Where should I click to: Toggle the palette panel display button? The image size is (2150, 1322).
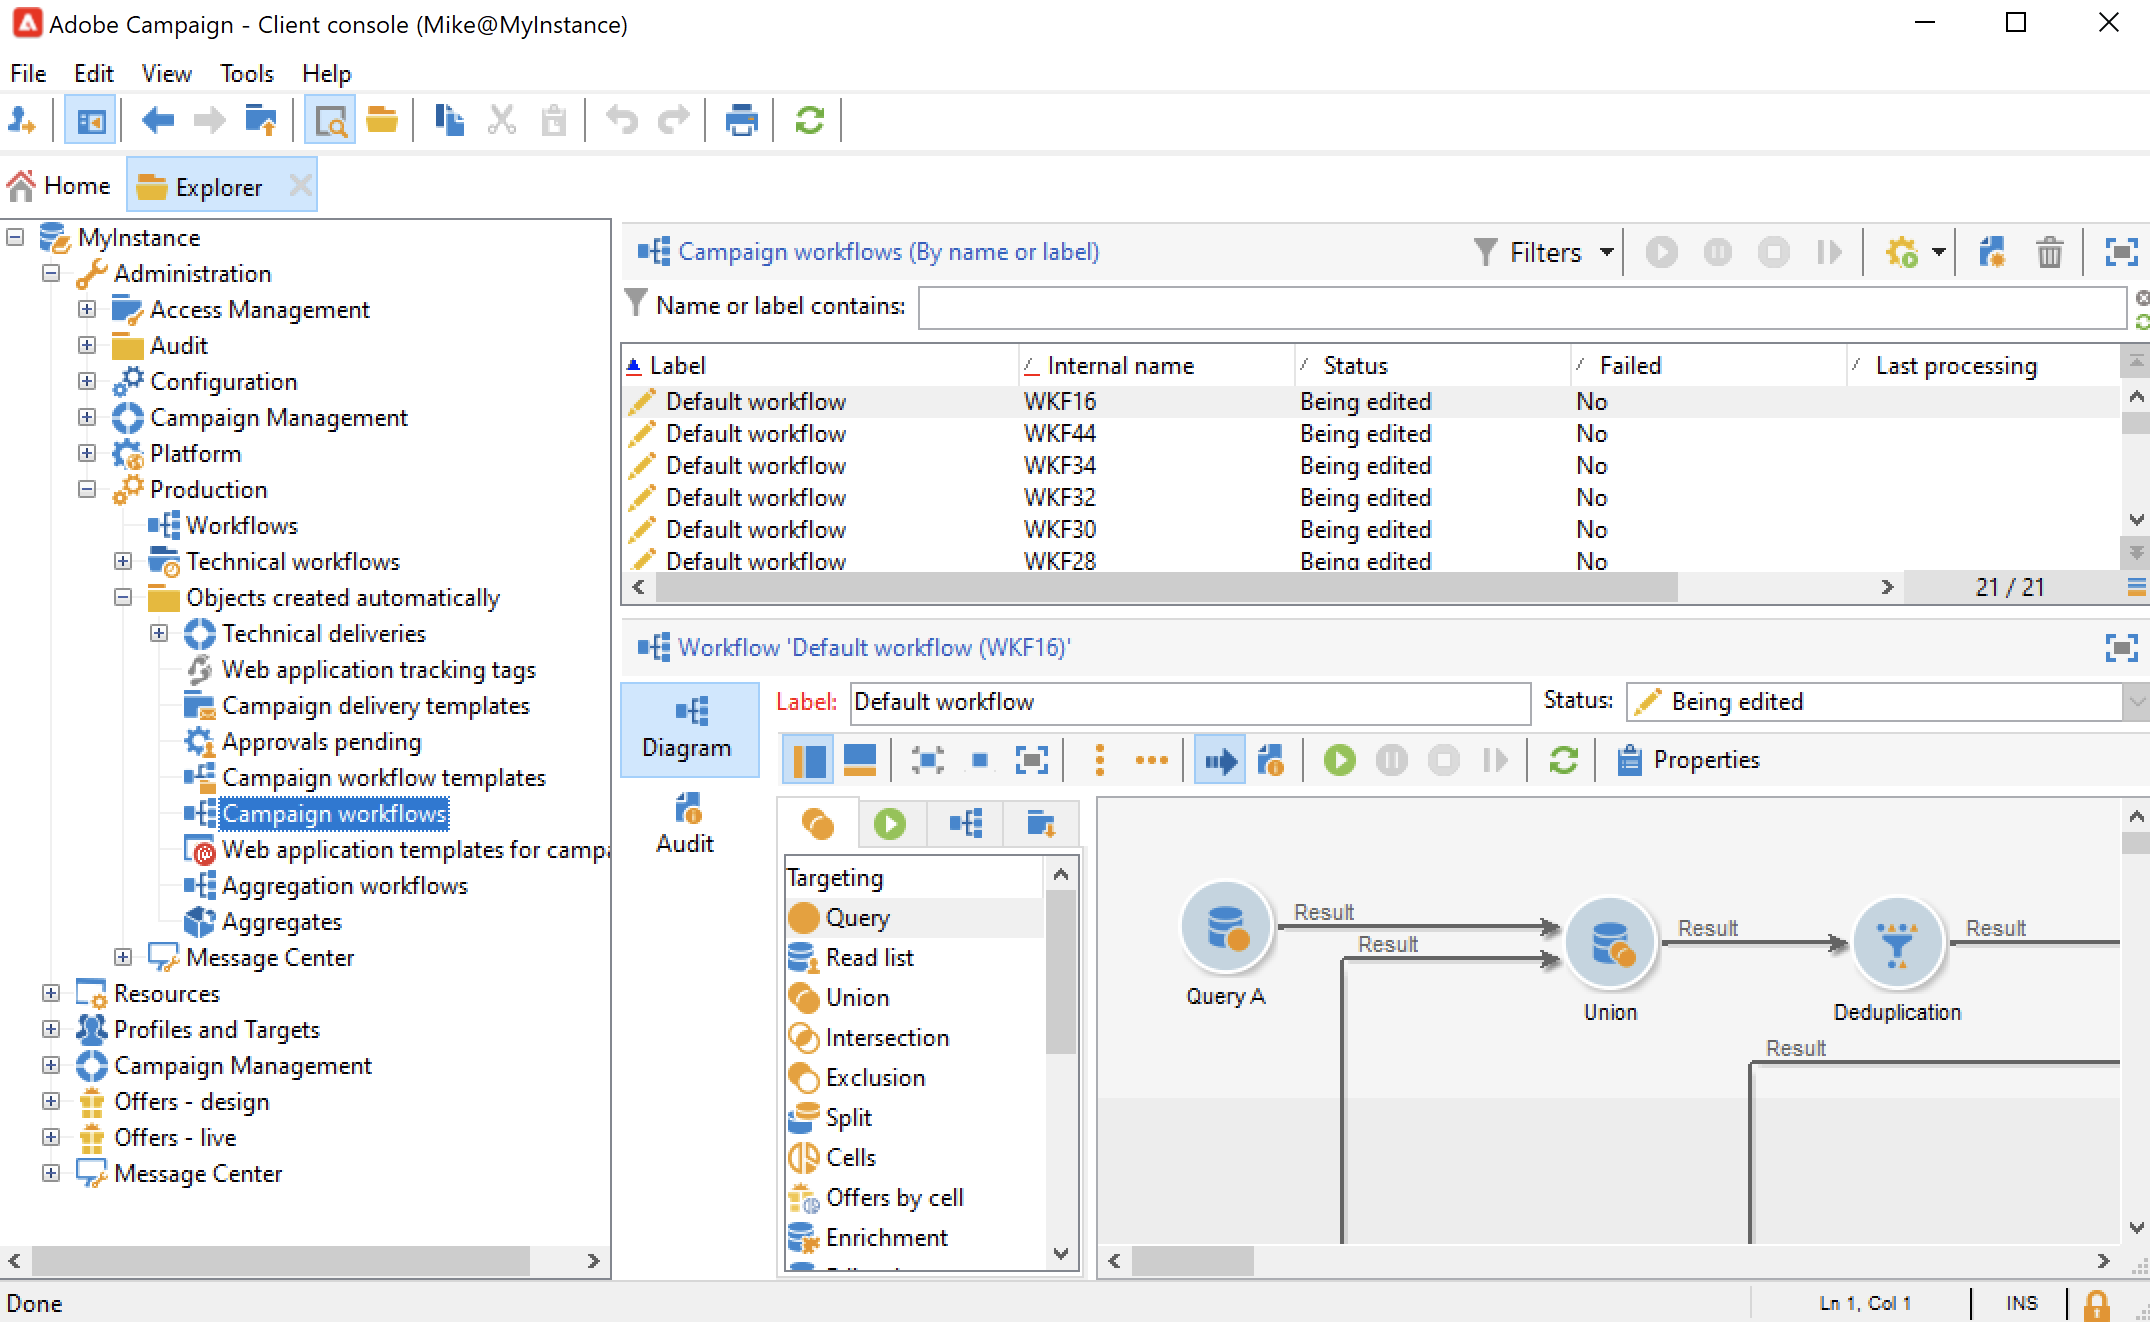tap(808, 760)
